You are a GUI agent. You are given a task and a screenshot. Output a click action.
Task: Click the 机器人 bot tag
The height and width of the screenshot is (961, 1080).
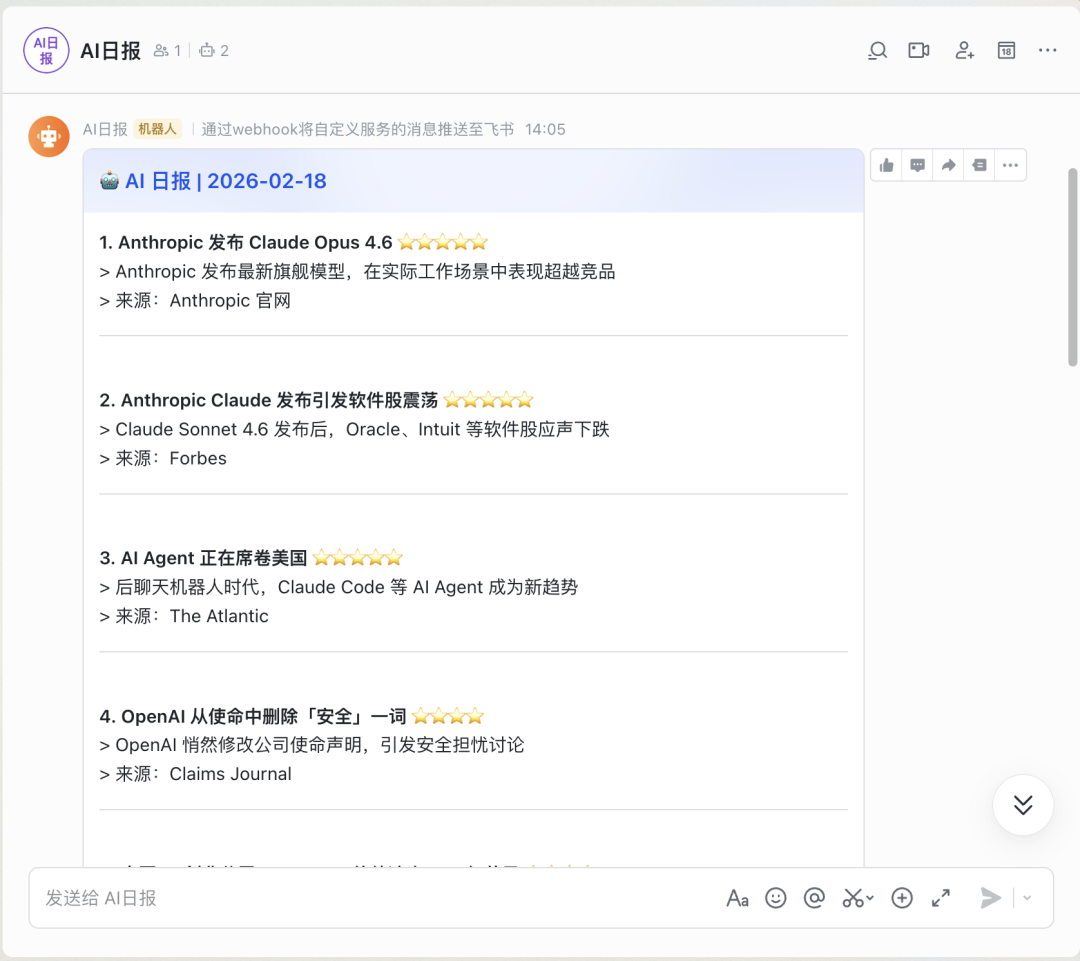(158, 130)
